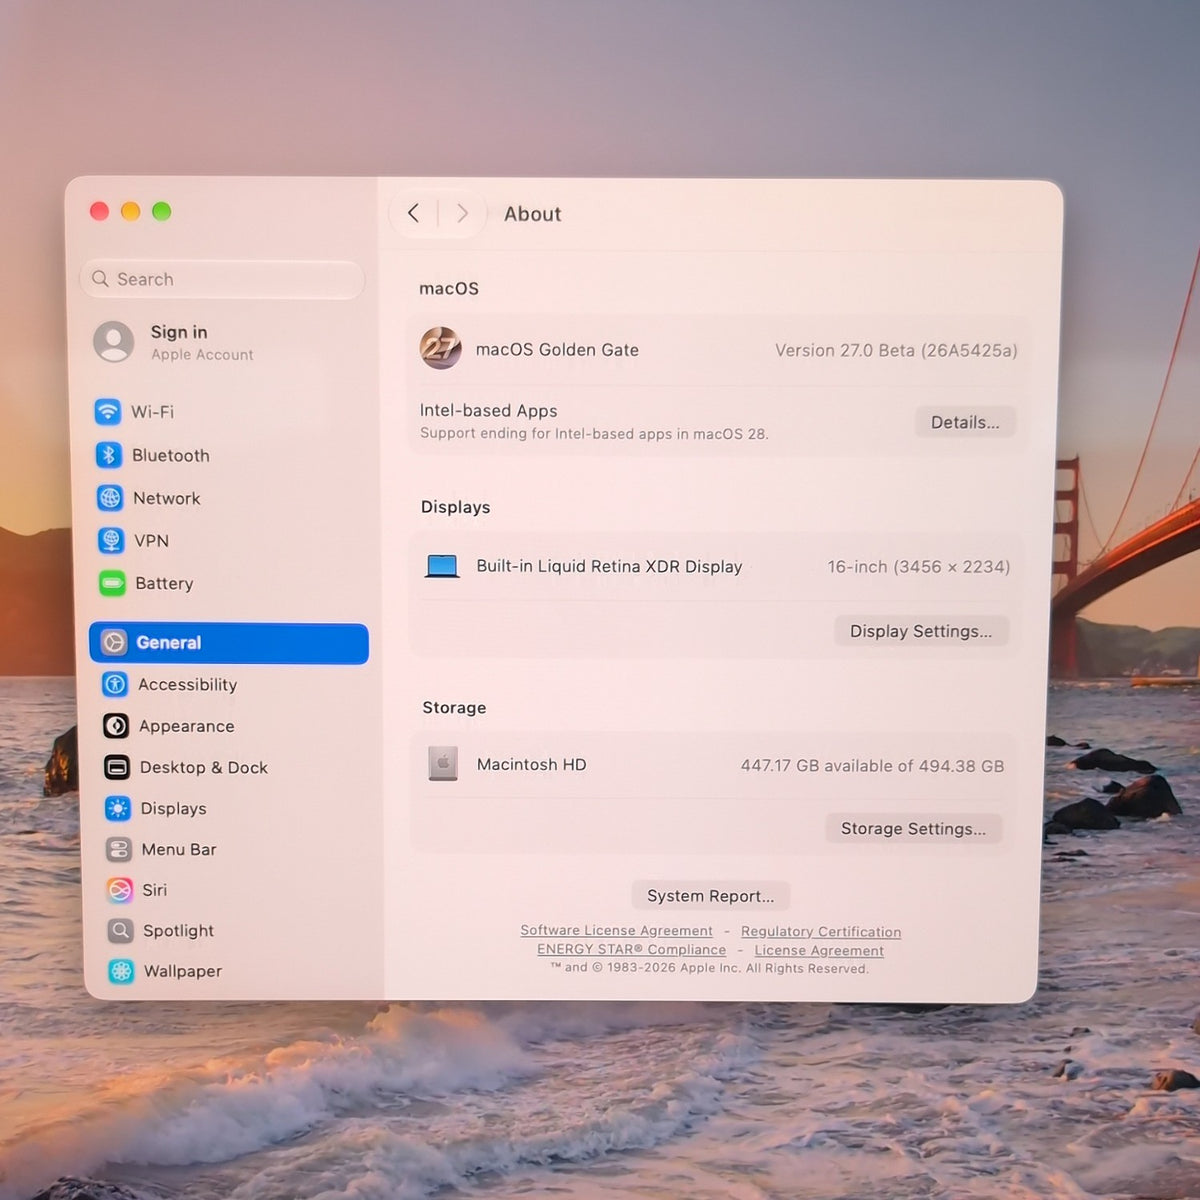Click the Search field in sidebar
The image size is (1200, 1200).
(x=222, y=279)
